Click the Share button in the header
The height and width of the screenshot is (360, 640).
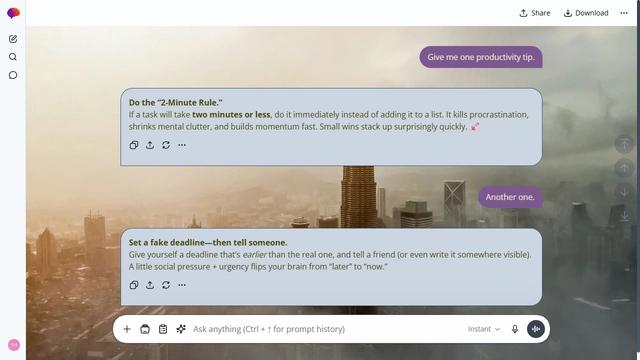(x=535, y=13)
